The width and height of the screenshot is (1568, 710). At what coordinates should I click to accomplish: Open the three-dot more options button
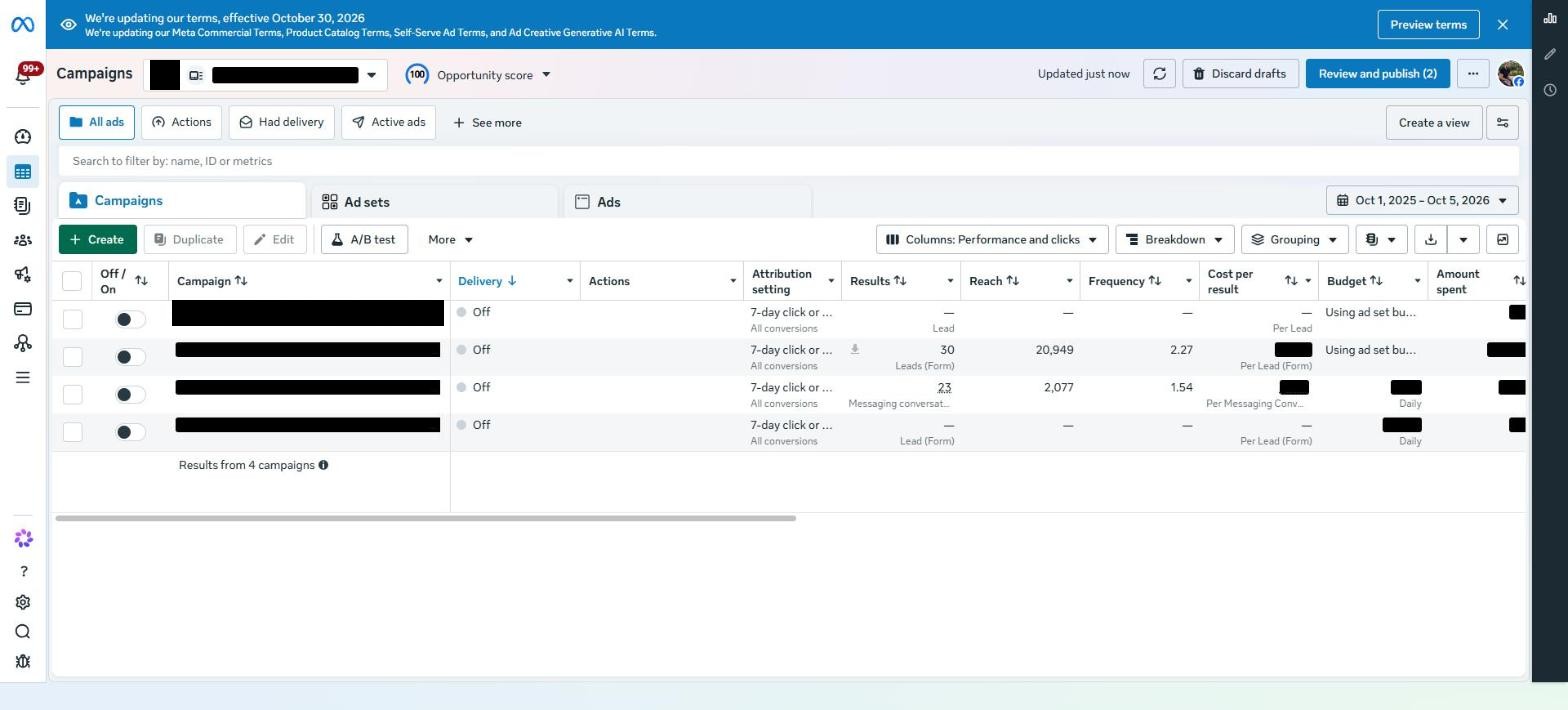click(x=1472, y=74)
